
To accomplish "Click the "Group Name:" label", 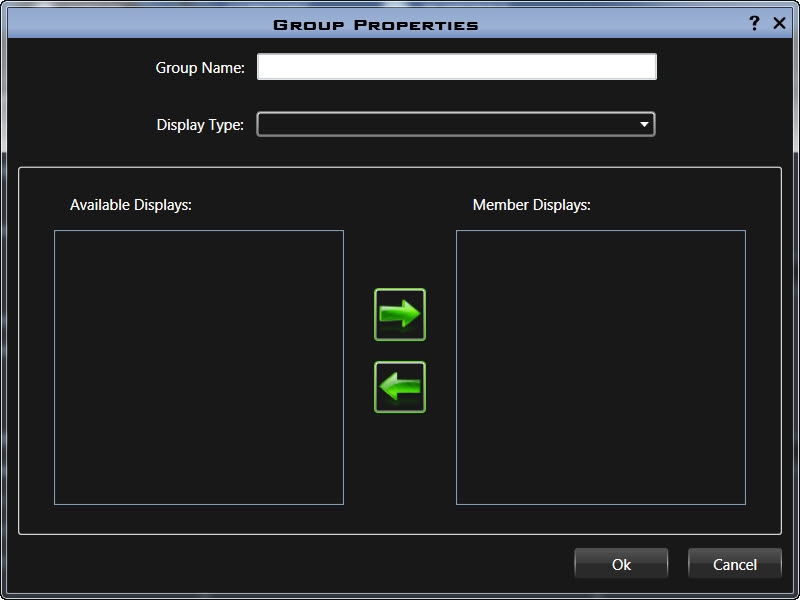I will click(200, 68).
